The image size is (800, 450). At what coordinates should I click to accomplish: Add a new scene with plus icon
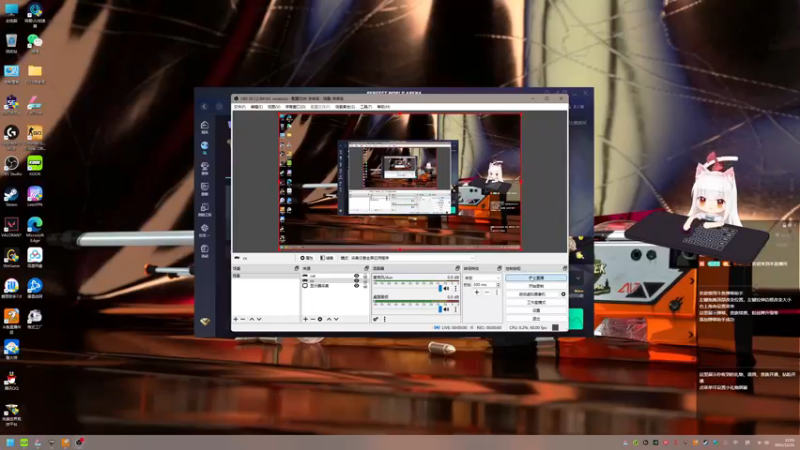point(236,319)
